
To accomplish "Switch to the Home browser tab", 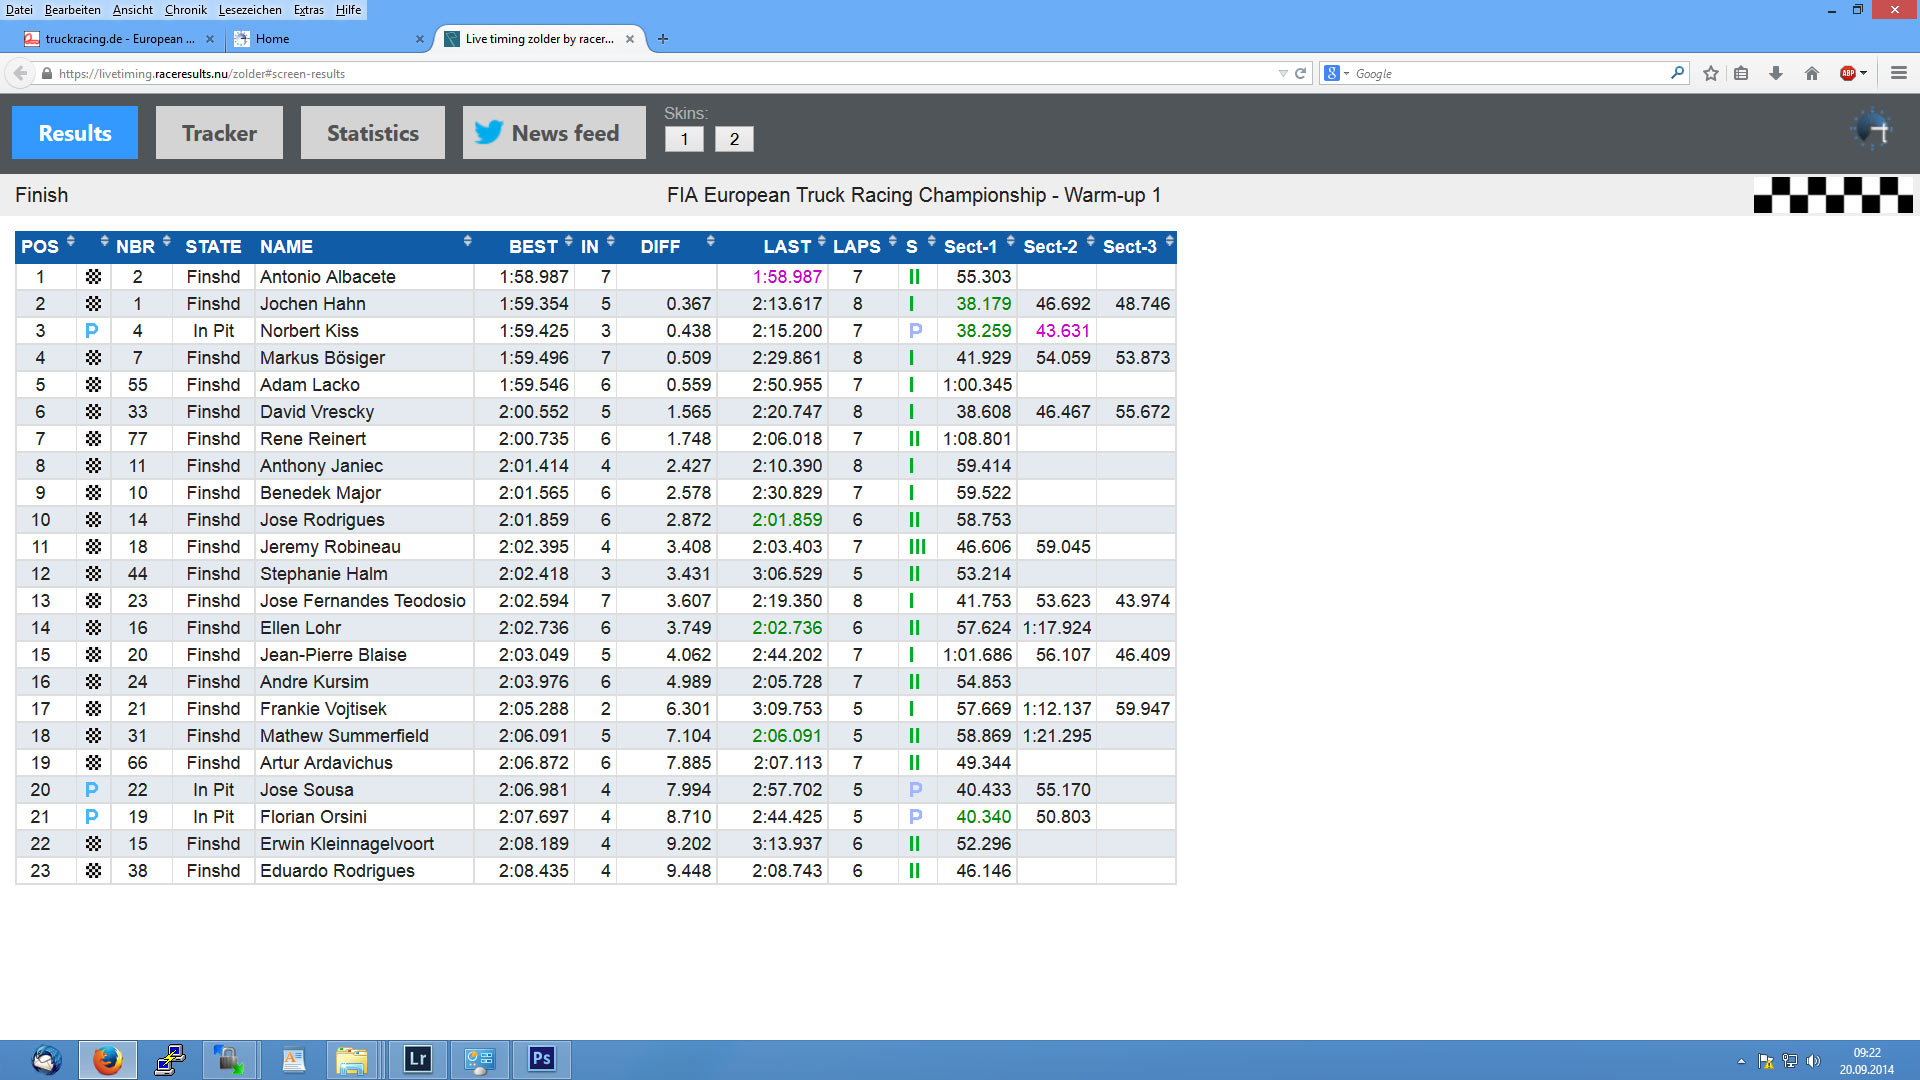I will tap(328, 39).
